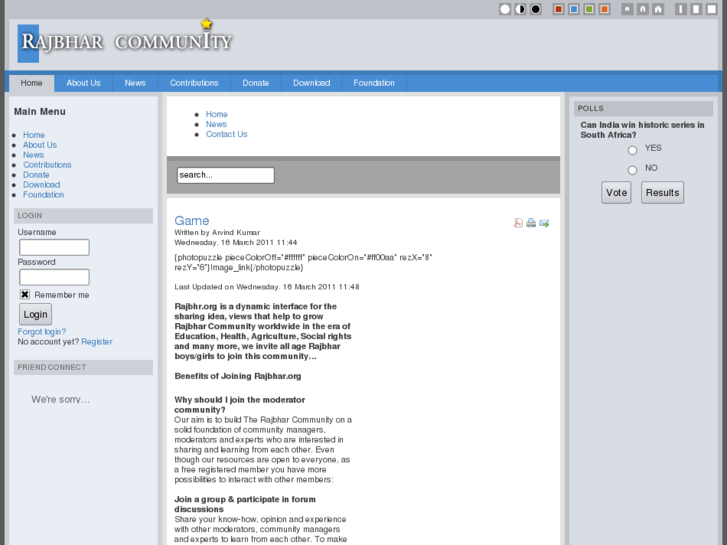Choose the orange color scheme swatch
The width and height of the screenshot is (727, 545).
pyautogui.click(x=605, y=9)
